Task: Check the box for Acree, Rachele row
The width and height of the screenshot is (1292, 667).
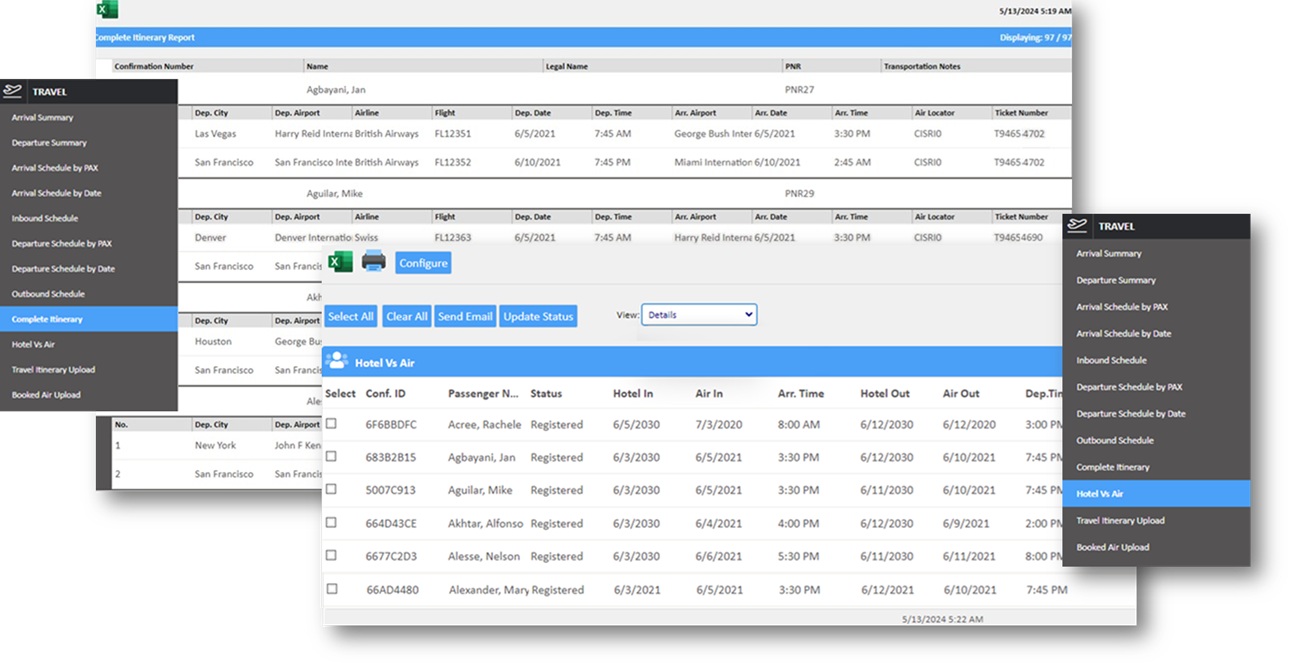Action: [x=331, y=424]
